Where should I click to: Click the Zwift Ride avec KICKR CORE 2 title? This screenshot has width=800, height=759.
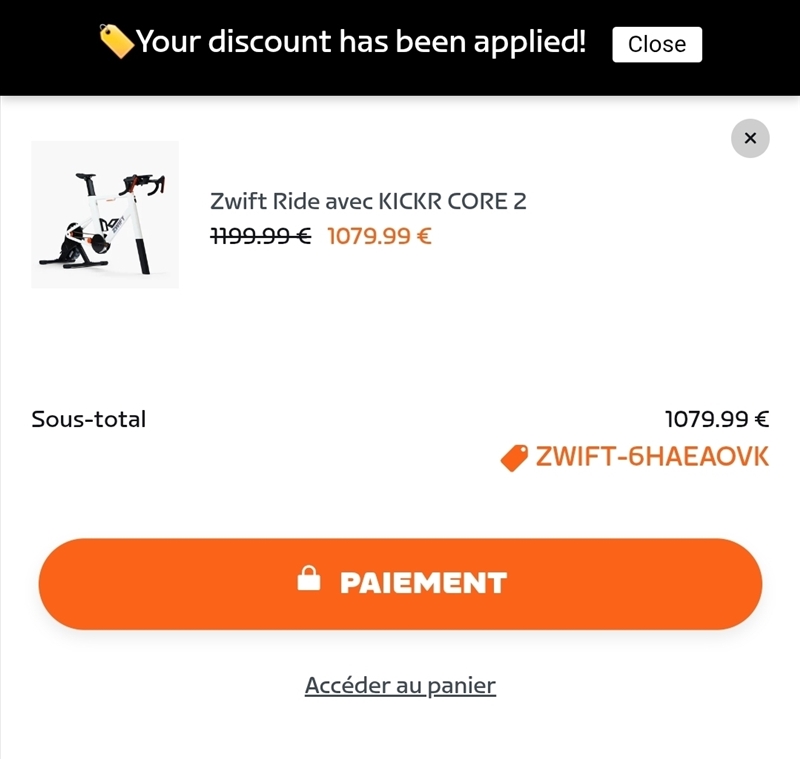point(367,201)
